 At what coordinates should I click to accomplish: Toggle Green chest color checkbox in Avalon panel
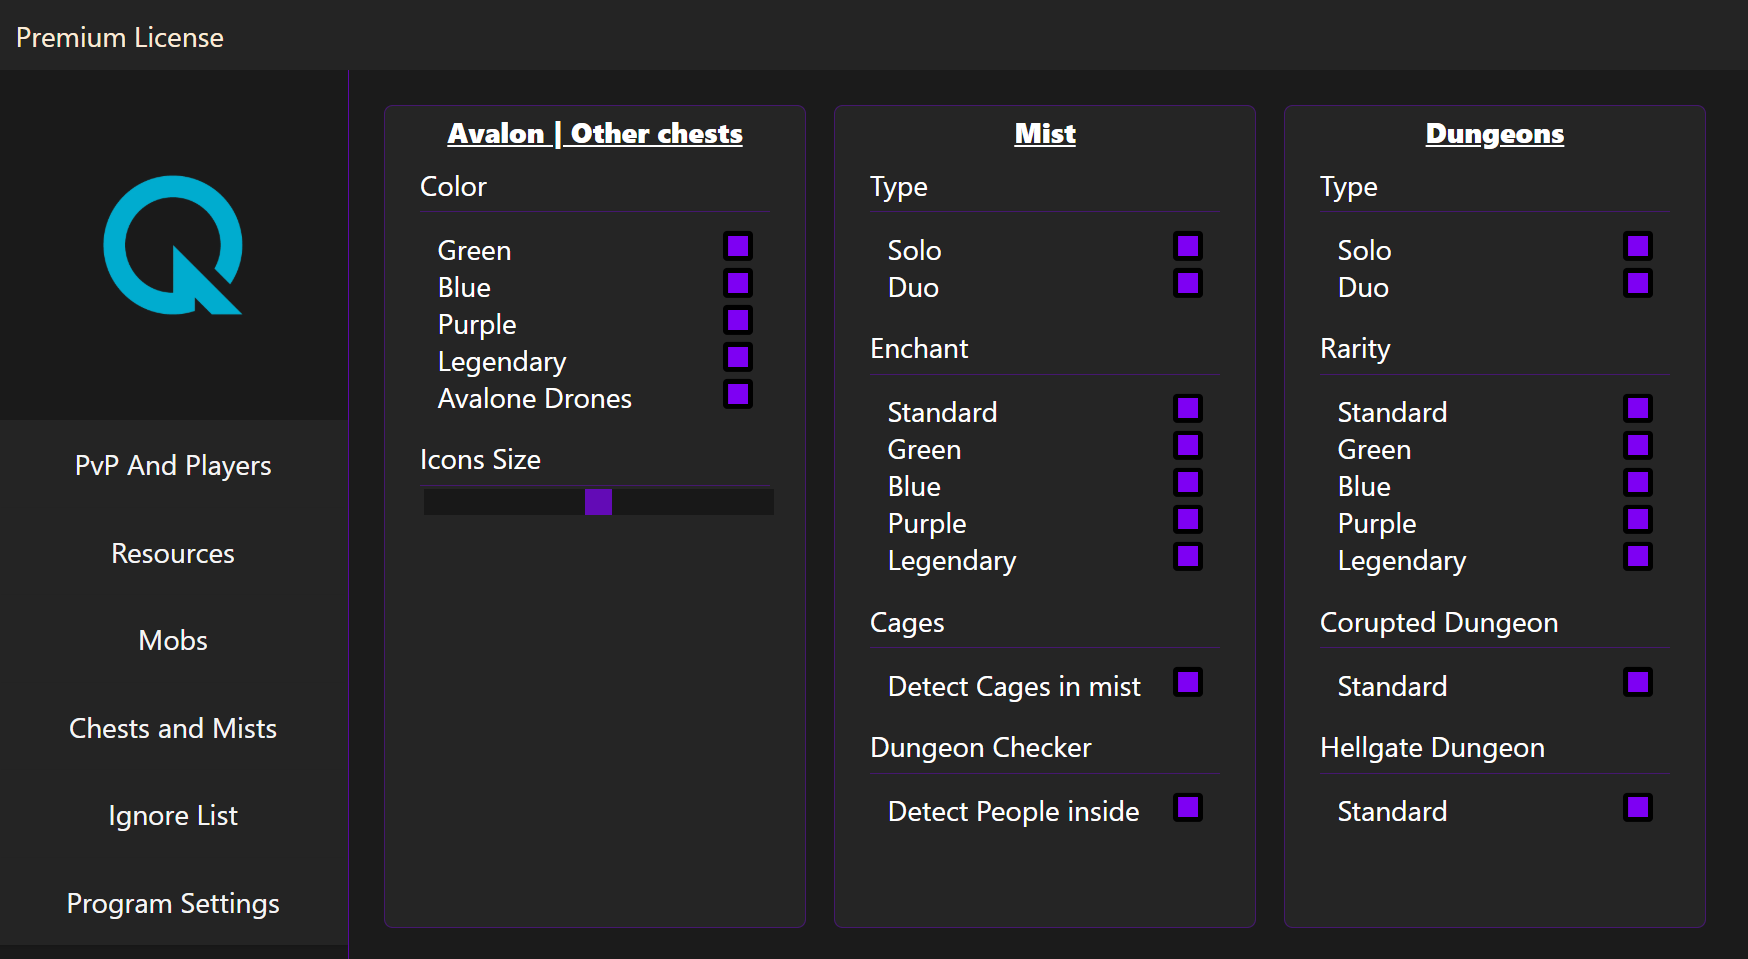[x=738, y=246]
